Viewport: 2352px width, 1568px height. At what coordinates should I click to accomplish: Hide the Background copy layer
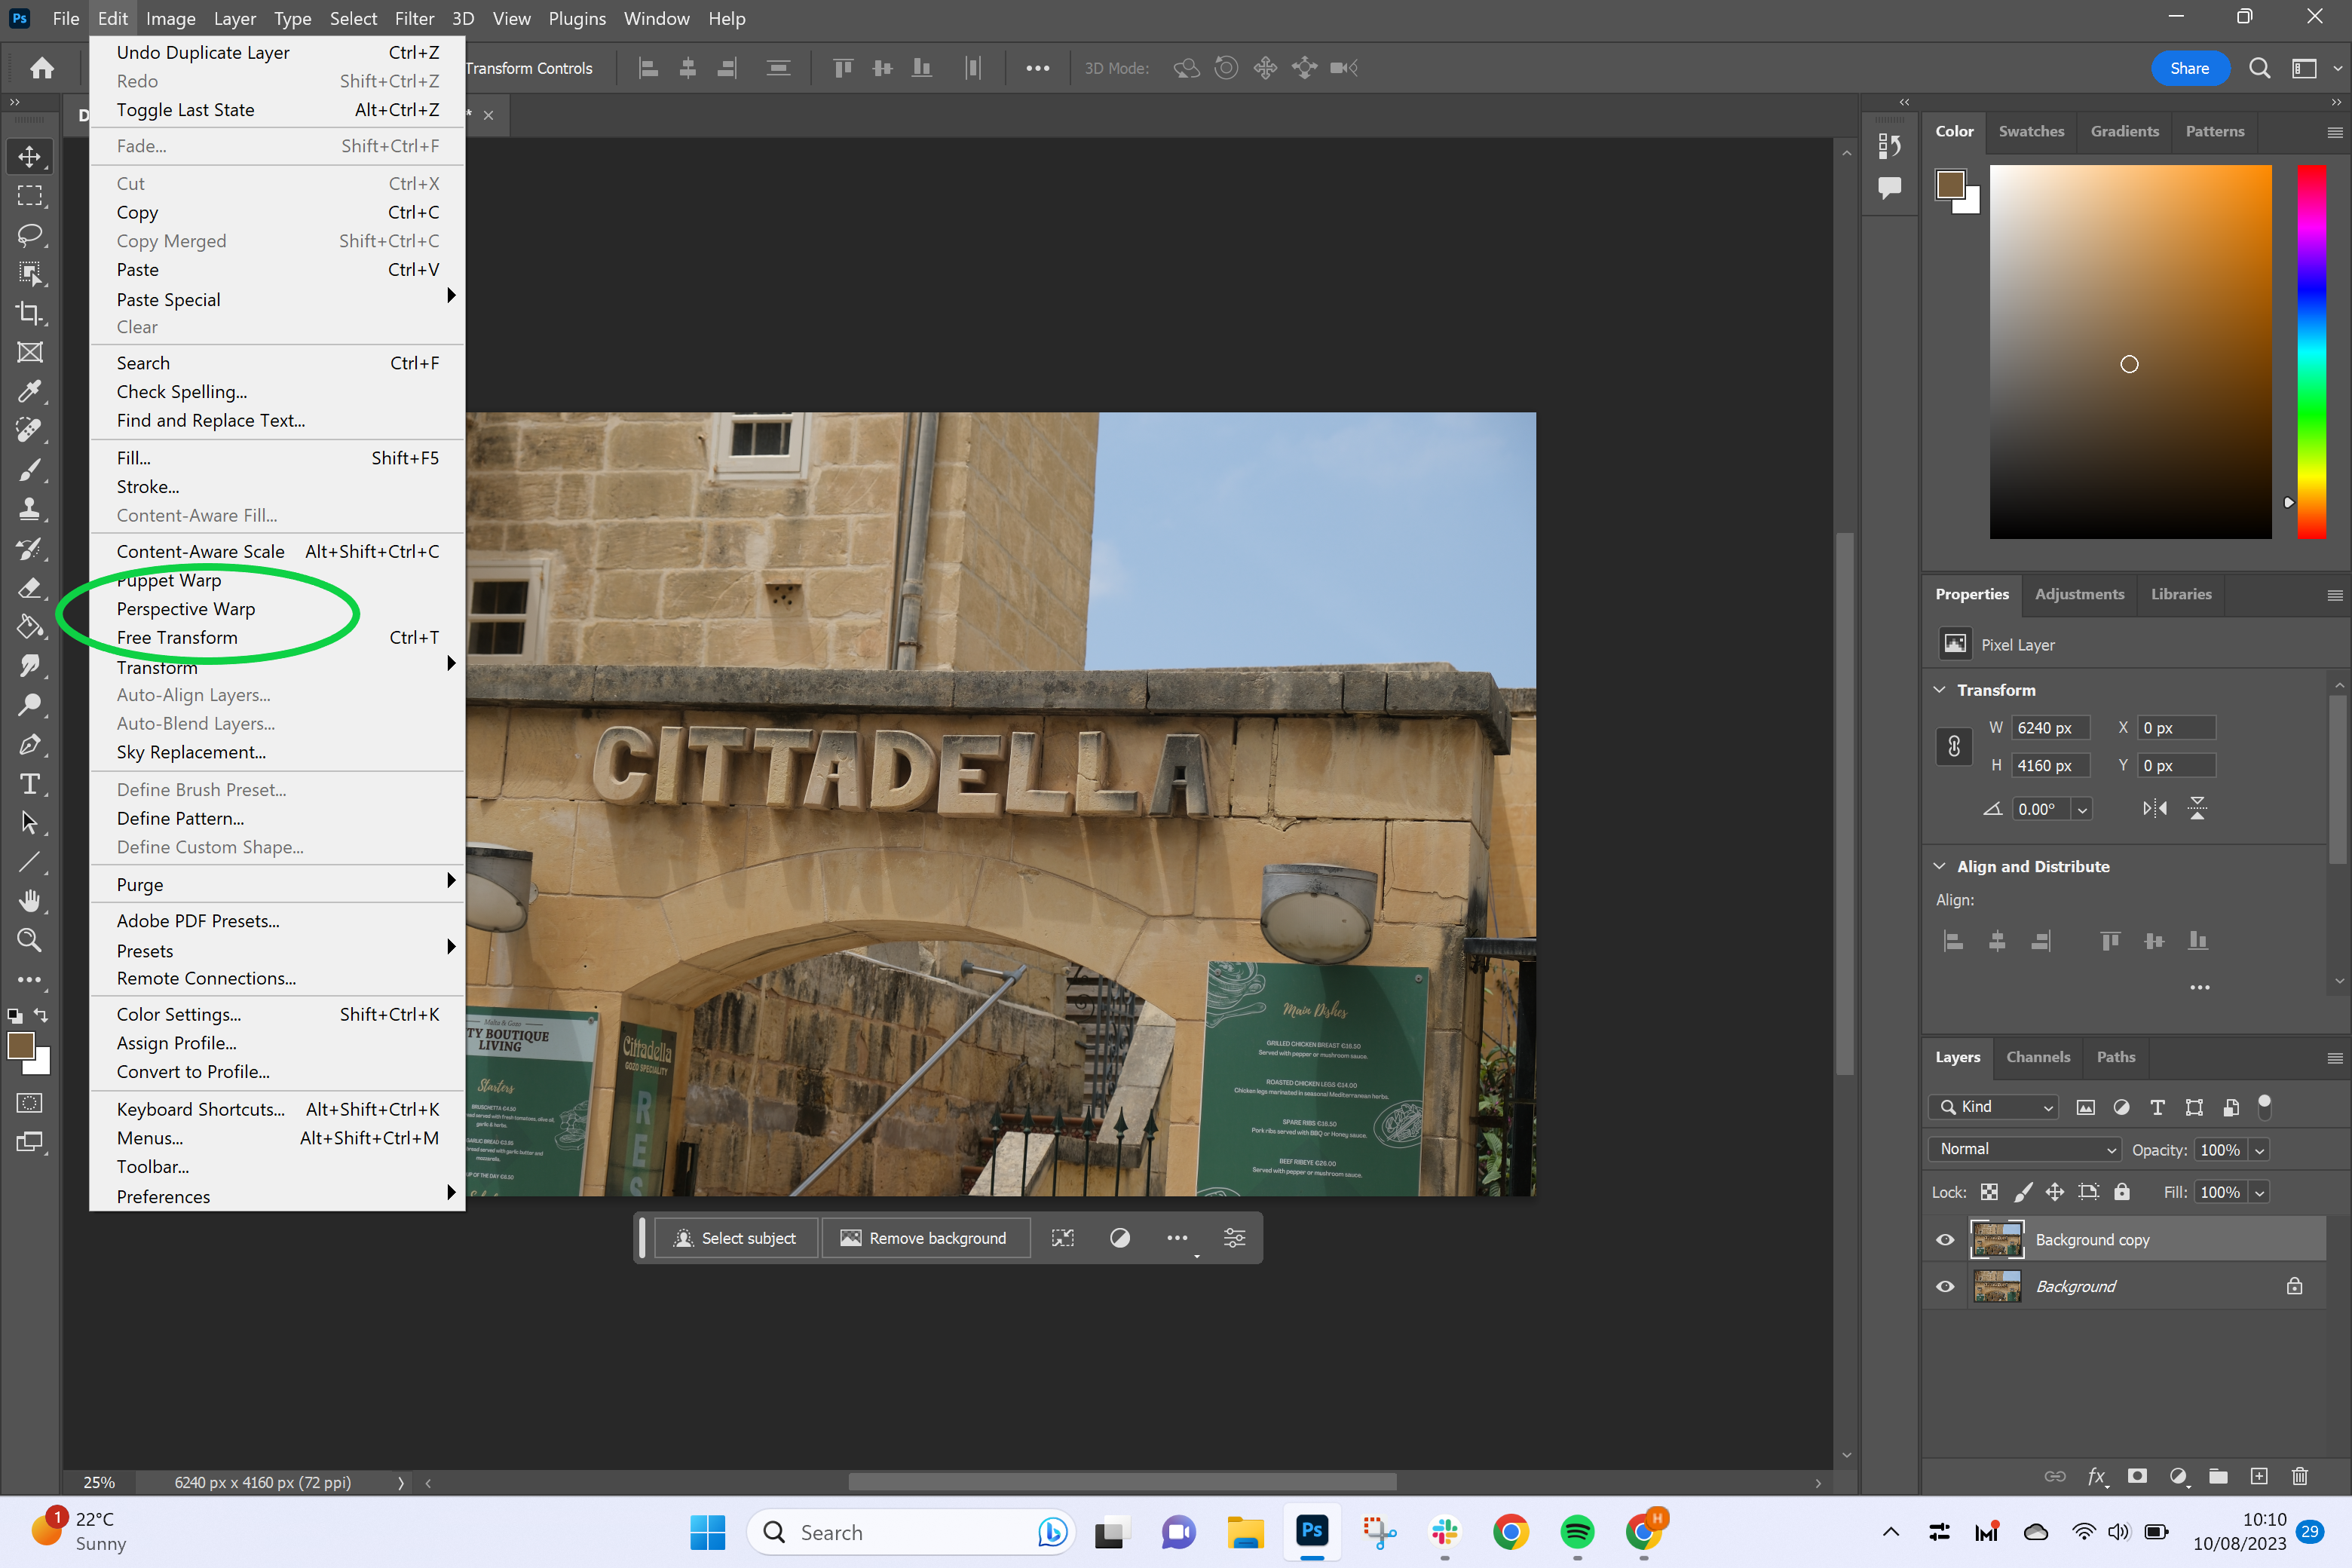click(x=1945, y=1240)
